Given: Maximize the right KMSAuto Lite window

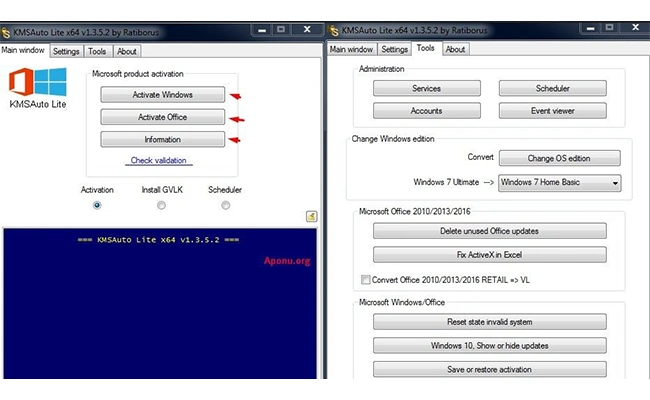Looking at the screenshot, I should tap(609, 27).
